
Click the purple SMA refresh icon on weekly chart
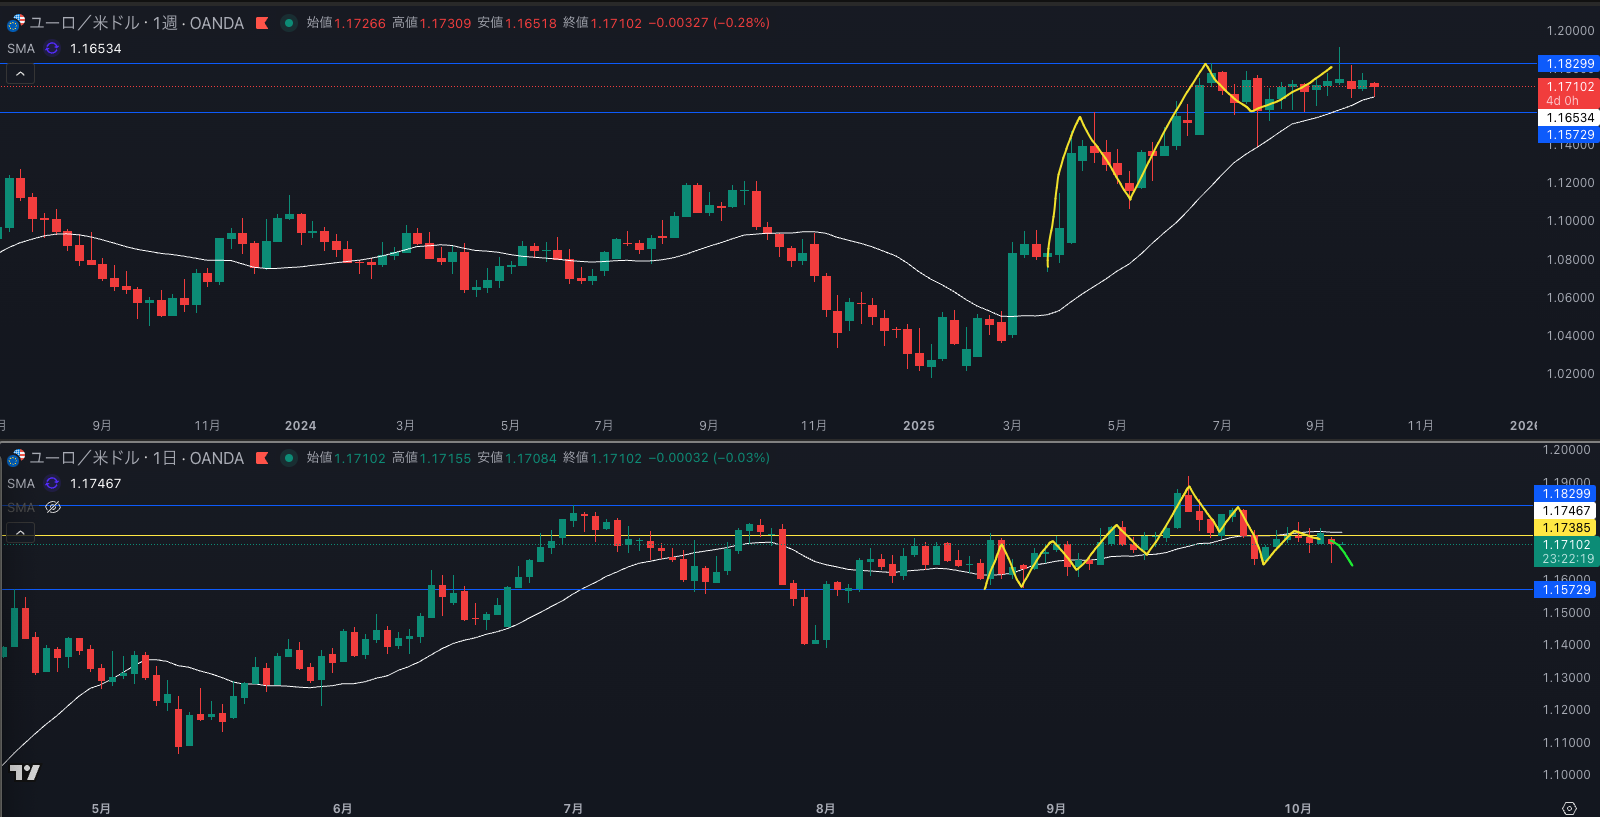(52, 48)
